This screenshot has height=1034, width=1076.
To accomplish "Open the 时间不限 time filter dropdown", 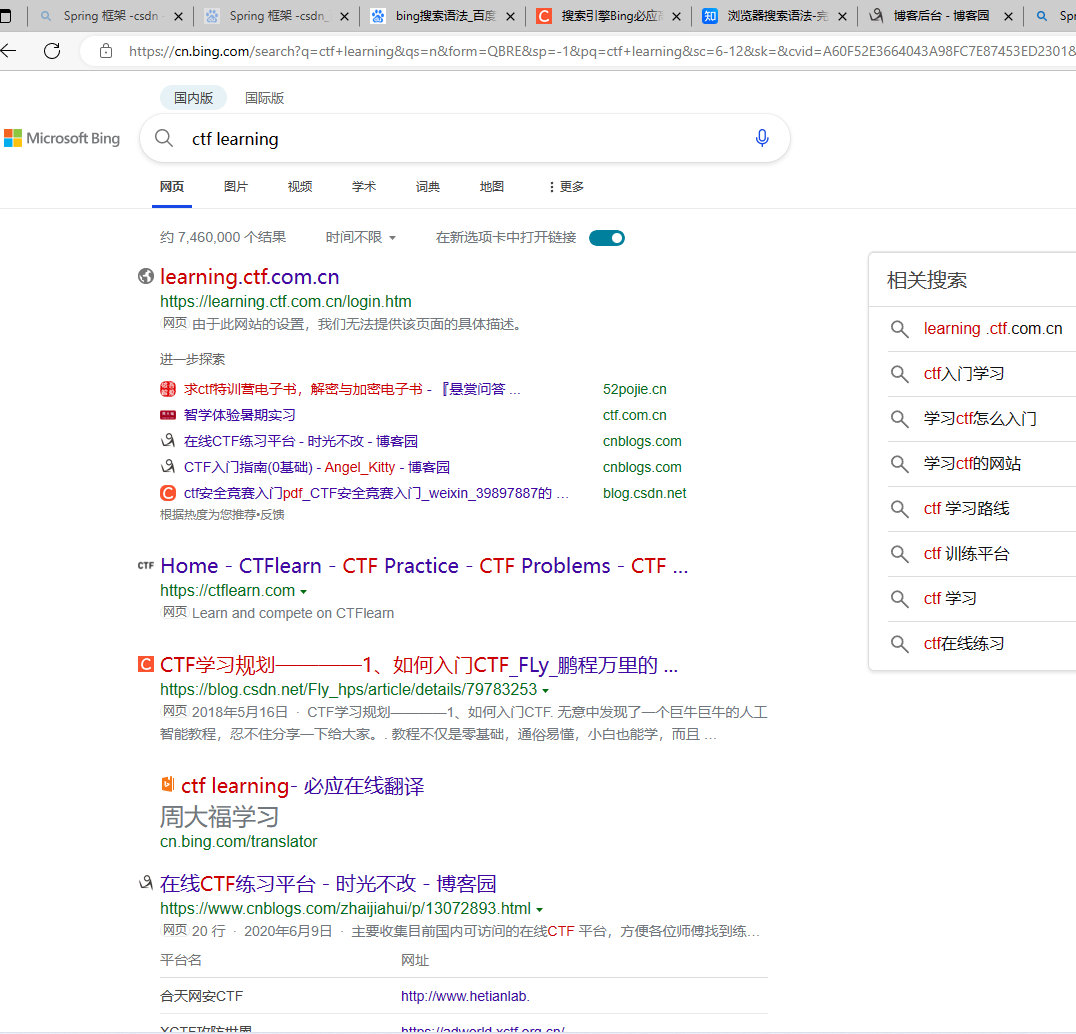I will (x=360, y=237).
